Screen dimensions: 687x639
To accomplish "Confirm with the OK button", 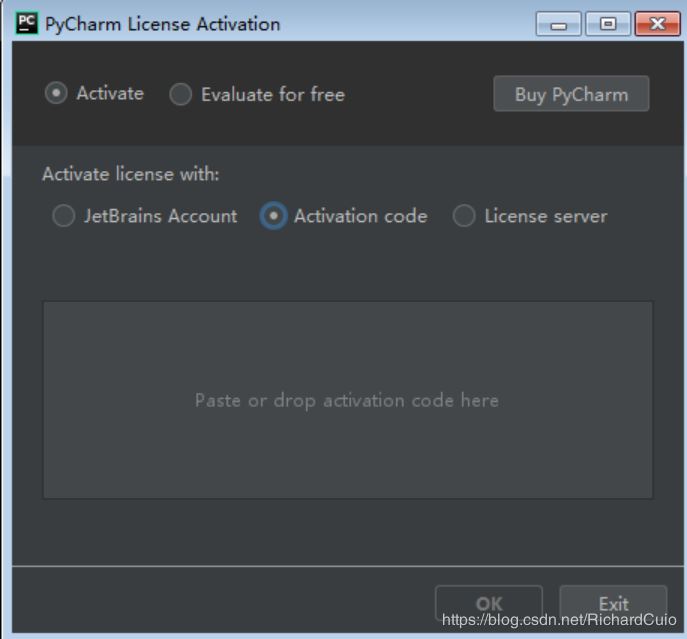I will (489, 604).
